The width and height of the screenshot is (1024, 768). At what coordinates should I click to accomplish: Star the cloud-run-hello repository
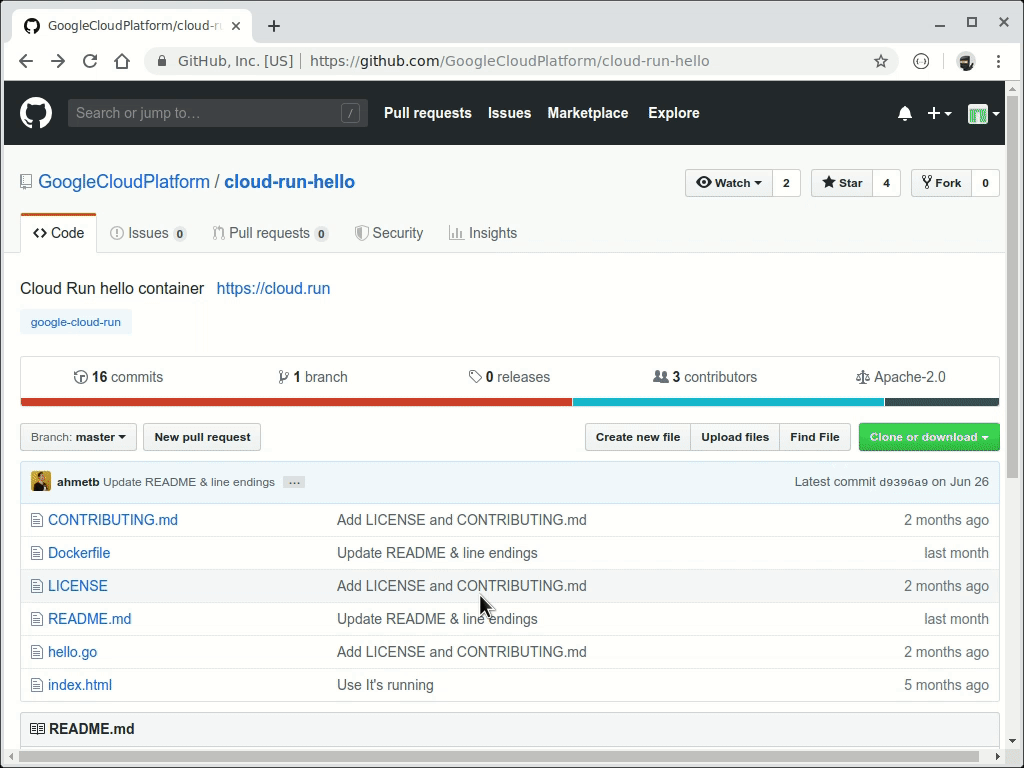click(x=842, y=183)
